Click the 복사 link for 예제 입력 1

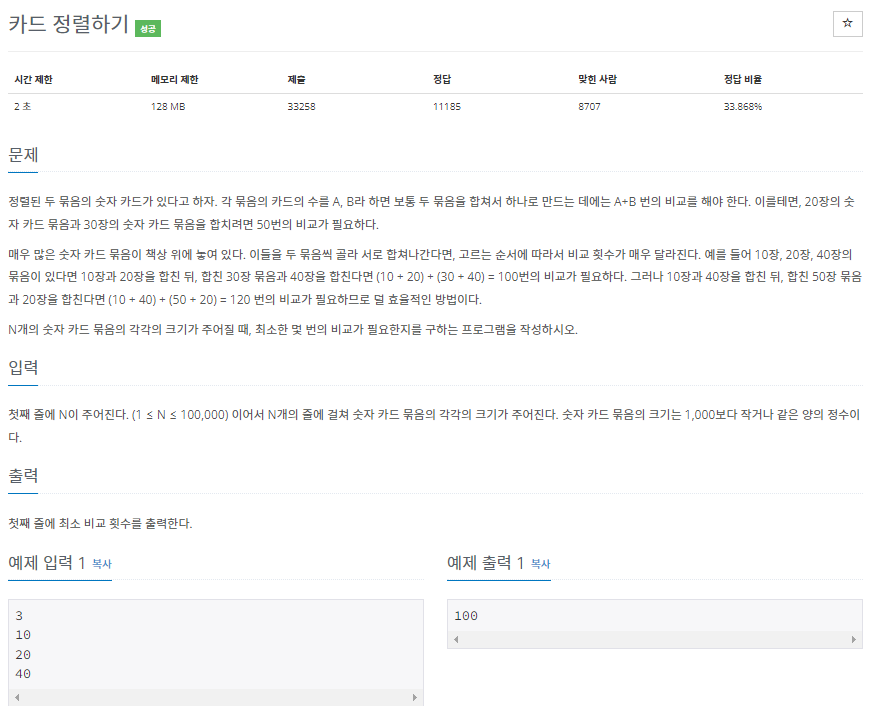click(x=102, y=564)
